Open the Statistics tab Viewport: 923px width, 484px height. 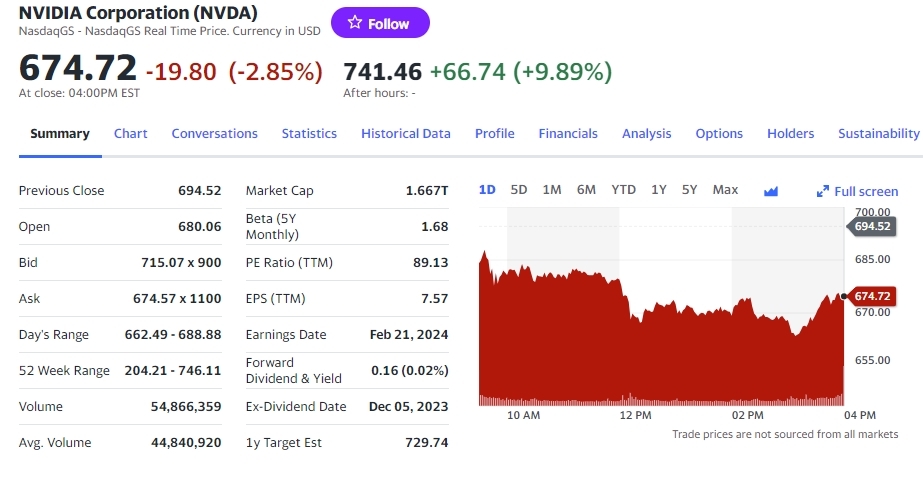[x=309, y=134]
